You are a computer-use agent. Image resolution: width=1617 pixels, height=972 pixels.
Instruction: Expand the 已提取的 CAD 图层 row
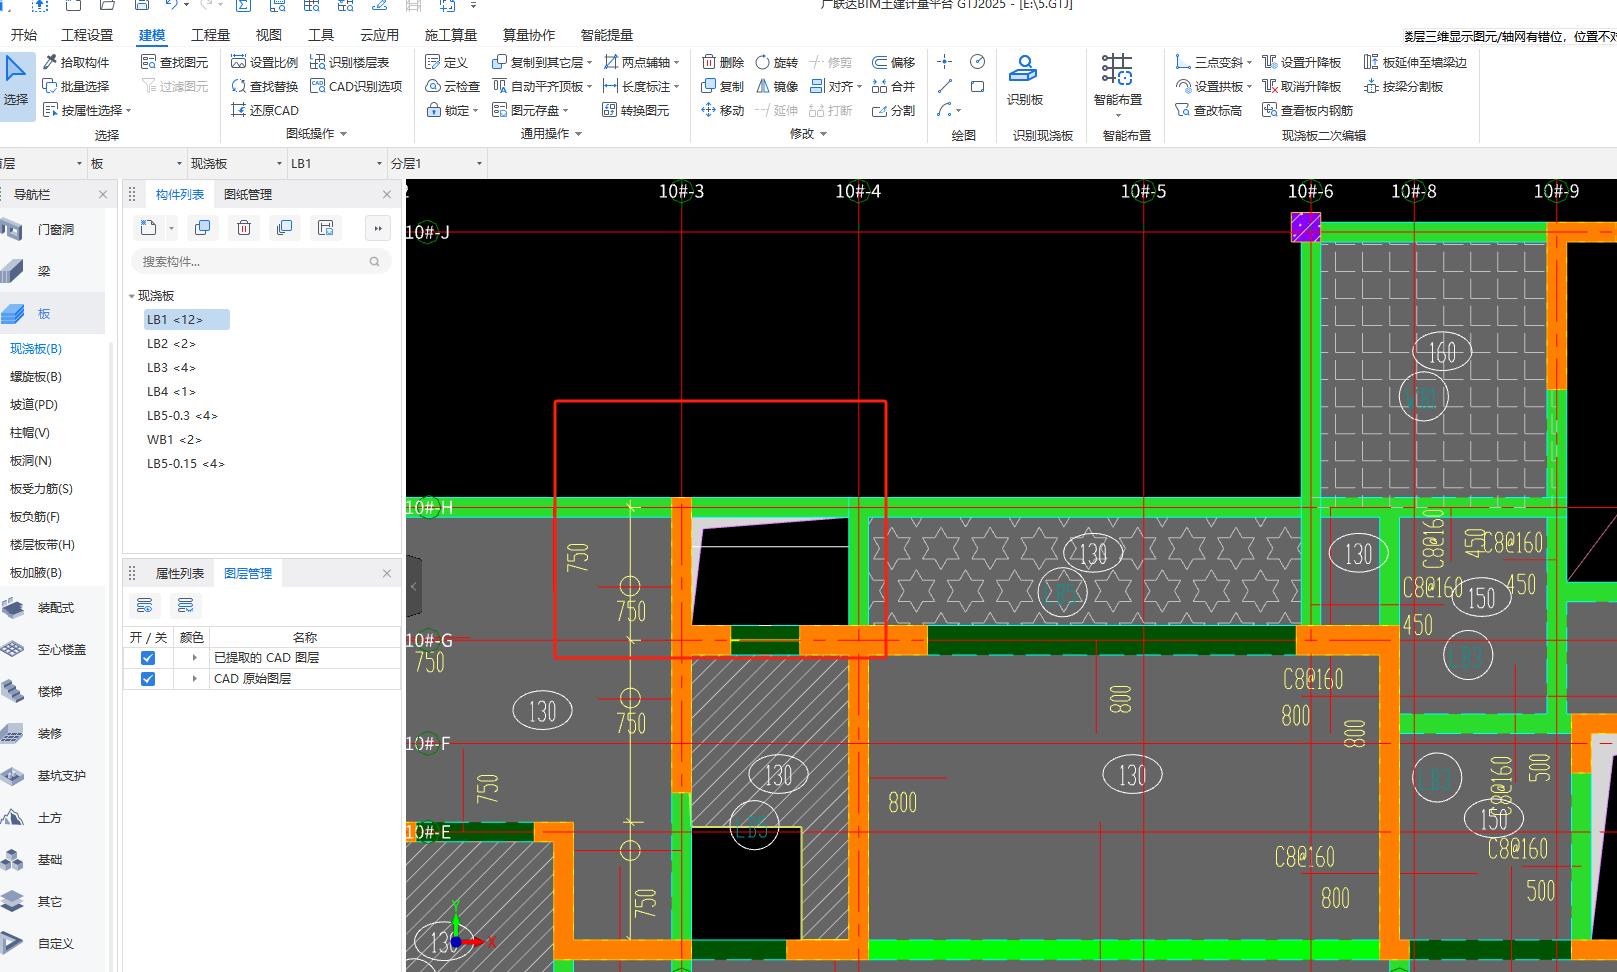tap(195, 658)
